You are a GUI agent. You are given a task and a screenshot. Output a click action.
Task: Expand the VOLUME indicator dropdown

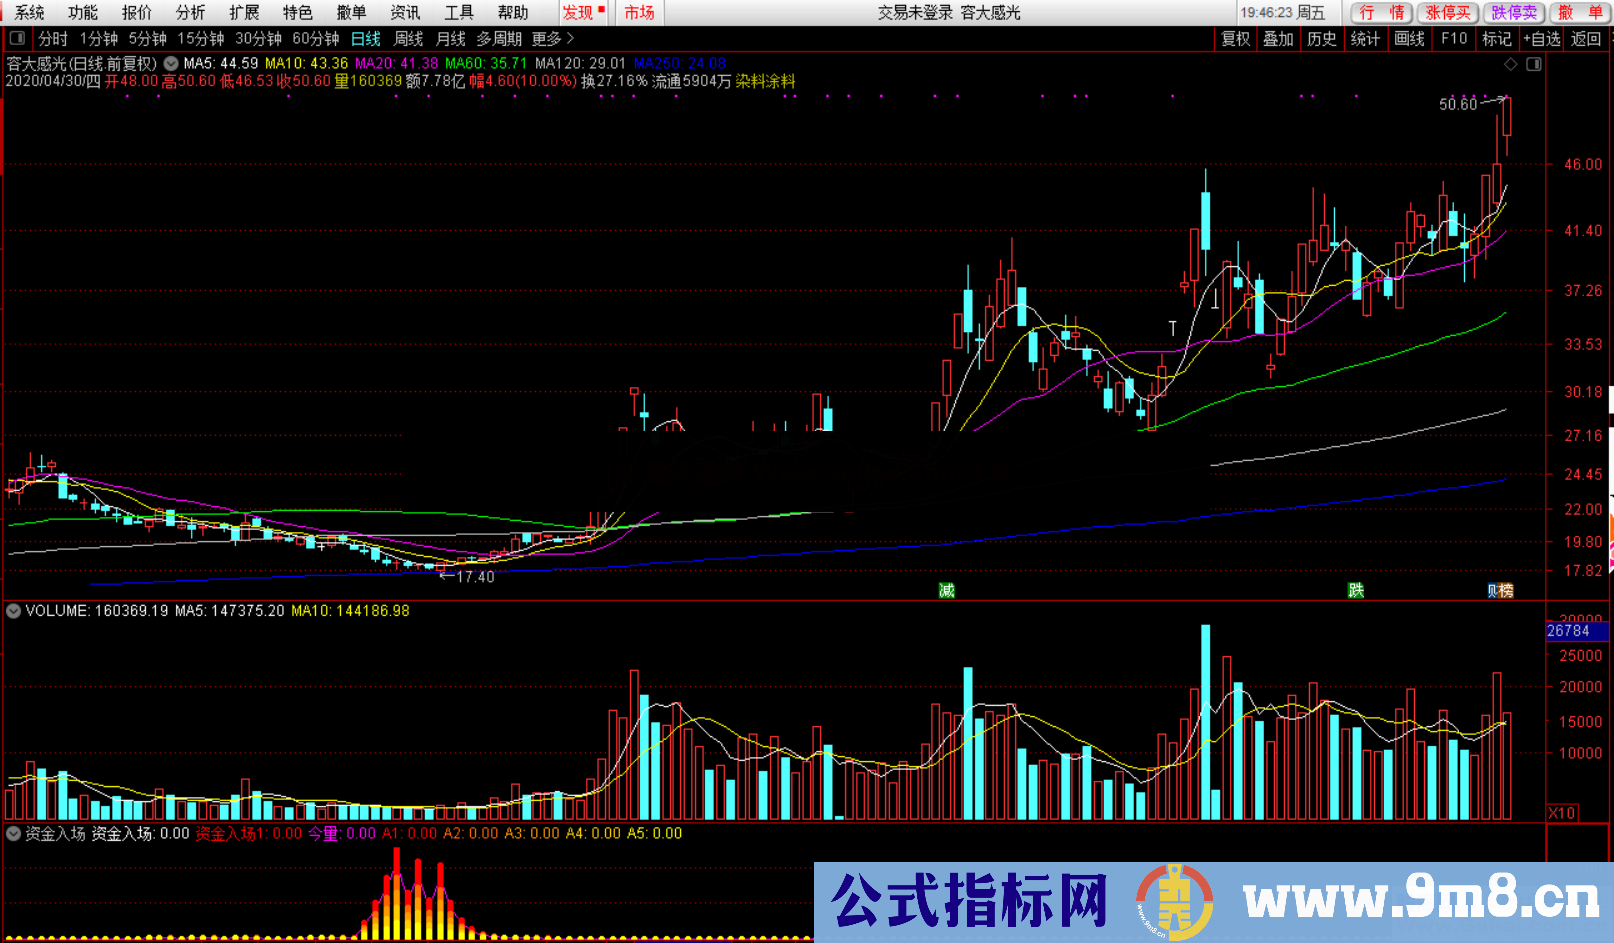(x=14, y=611)
